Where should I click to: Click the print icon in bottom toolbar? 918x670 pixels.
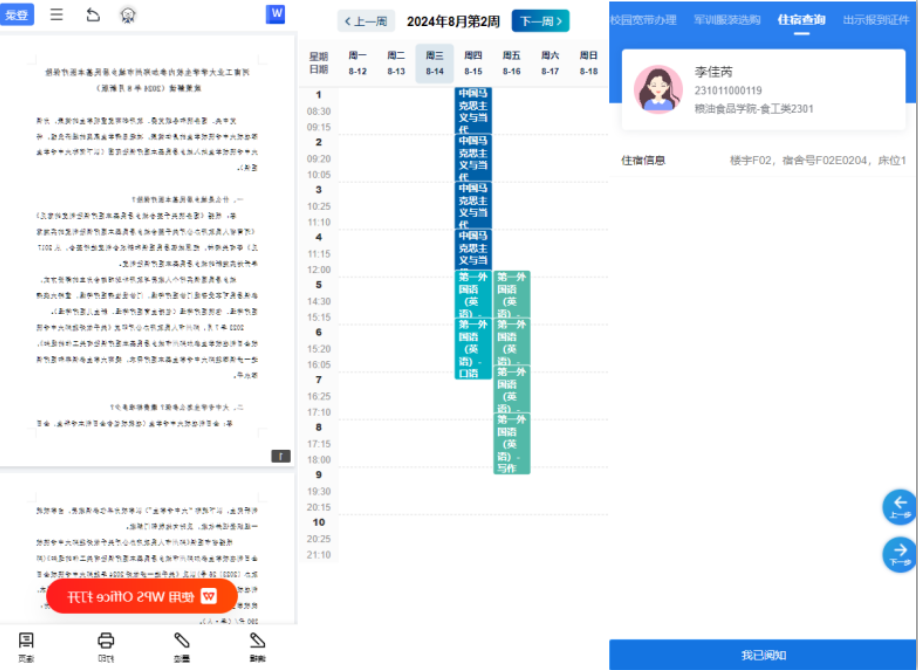coord(106,645)
